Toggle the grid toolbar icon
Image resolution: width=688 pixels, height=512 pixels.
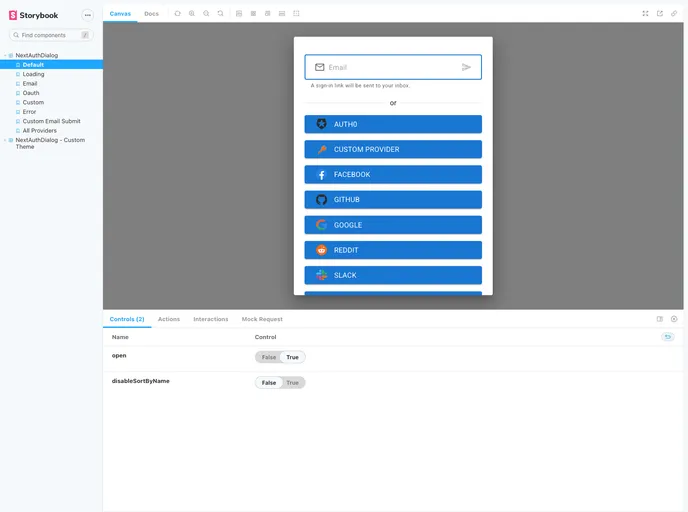253,14
